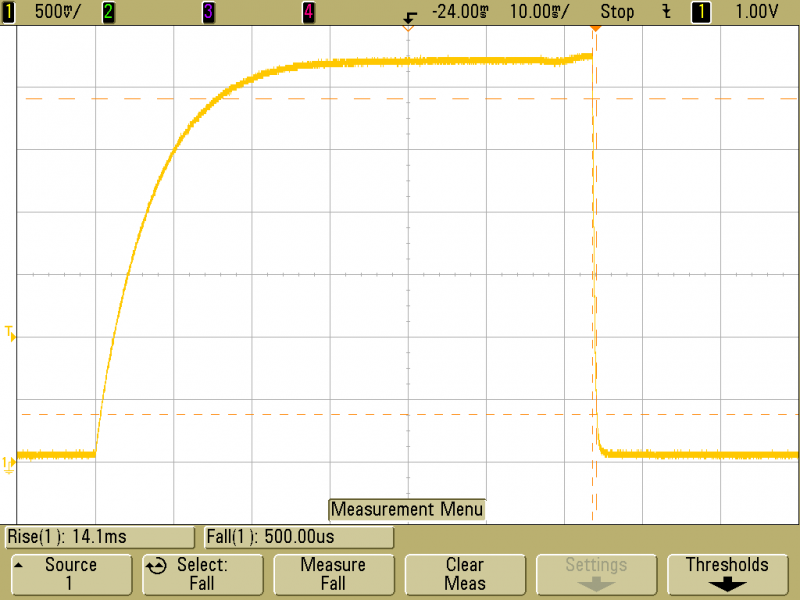This screenshot has height=600, width=800.
Task: Click the purple channel 3 indicator
Action: coord(208,12)
